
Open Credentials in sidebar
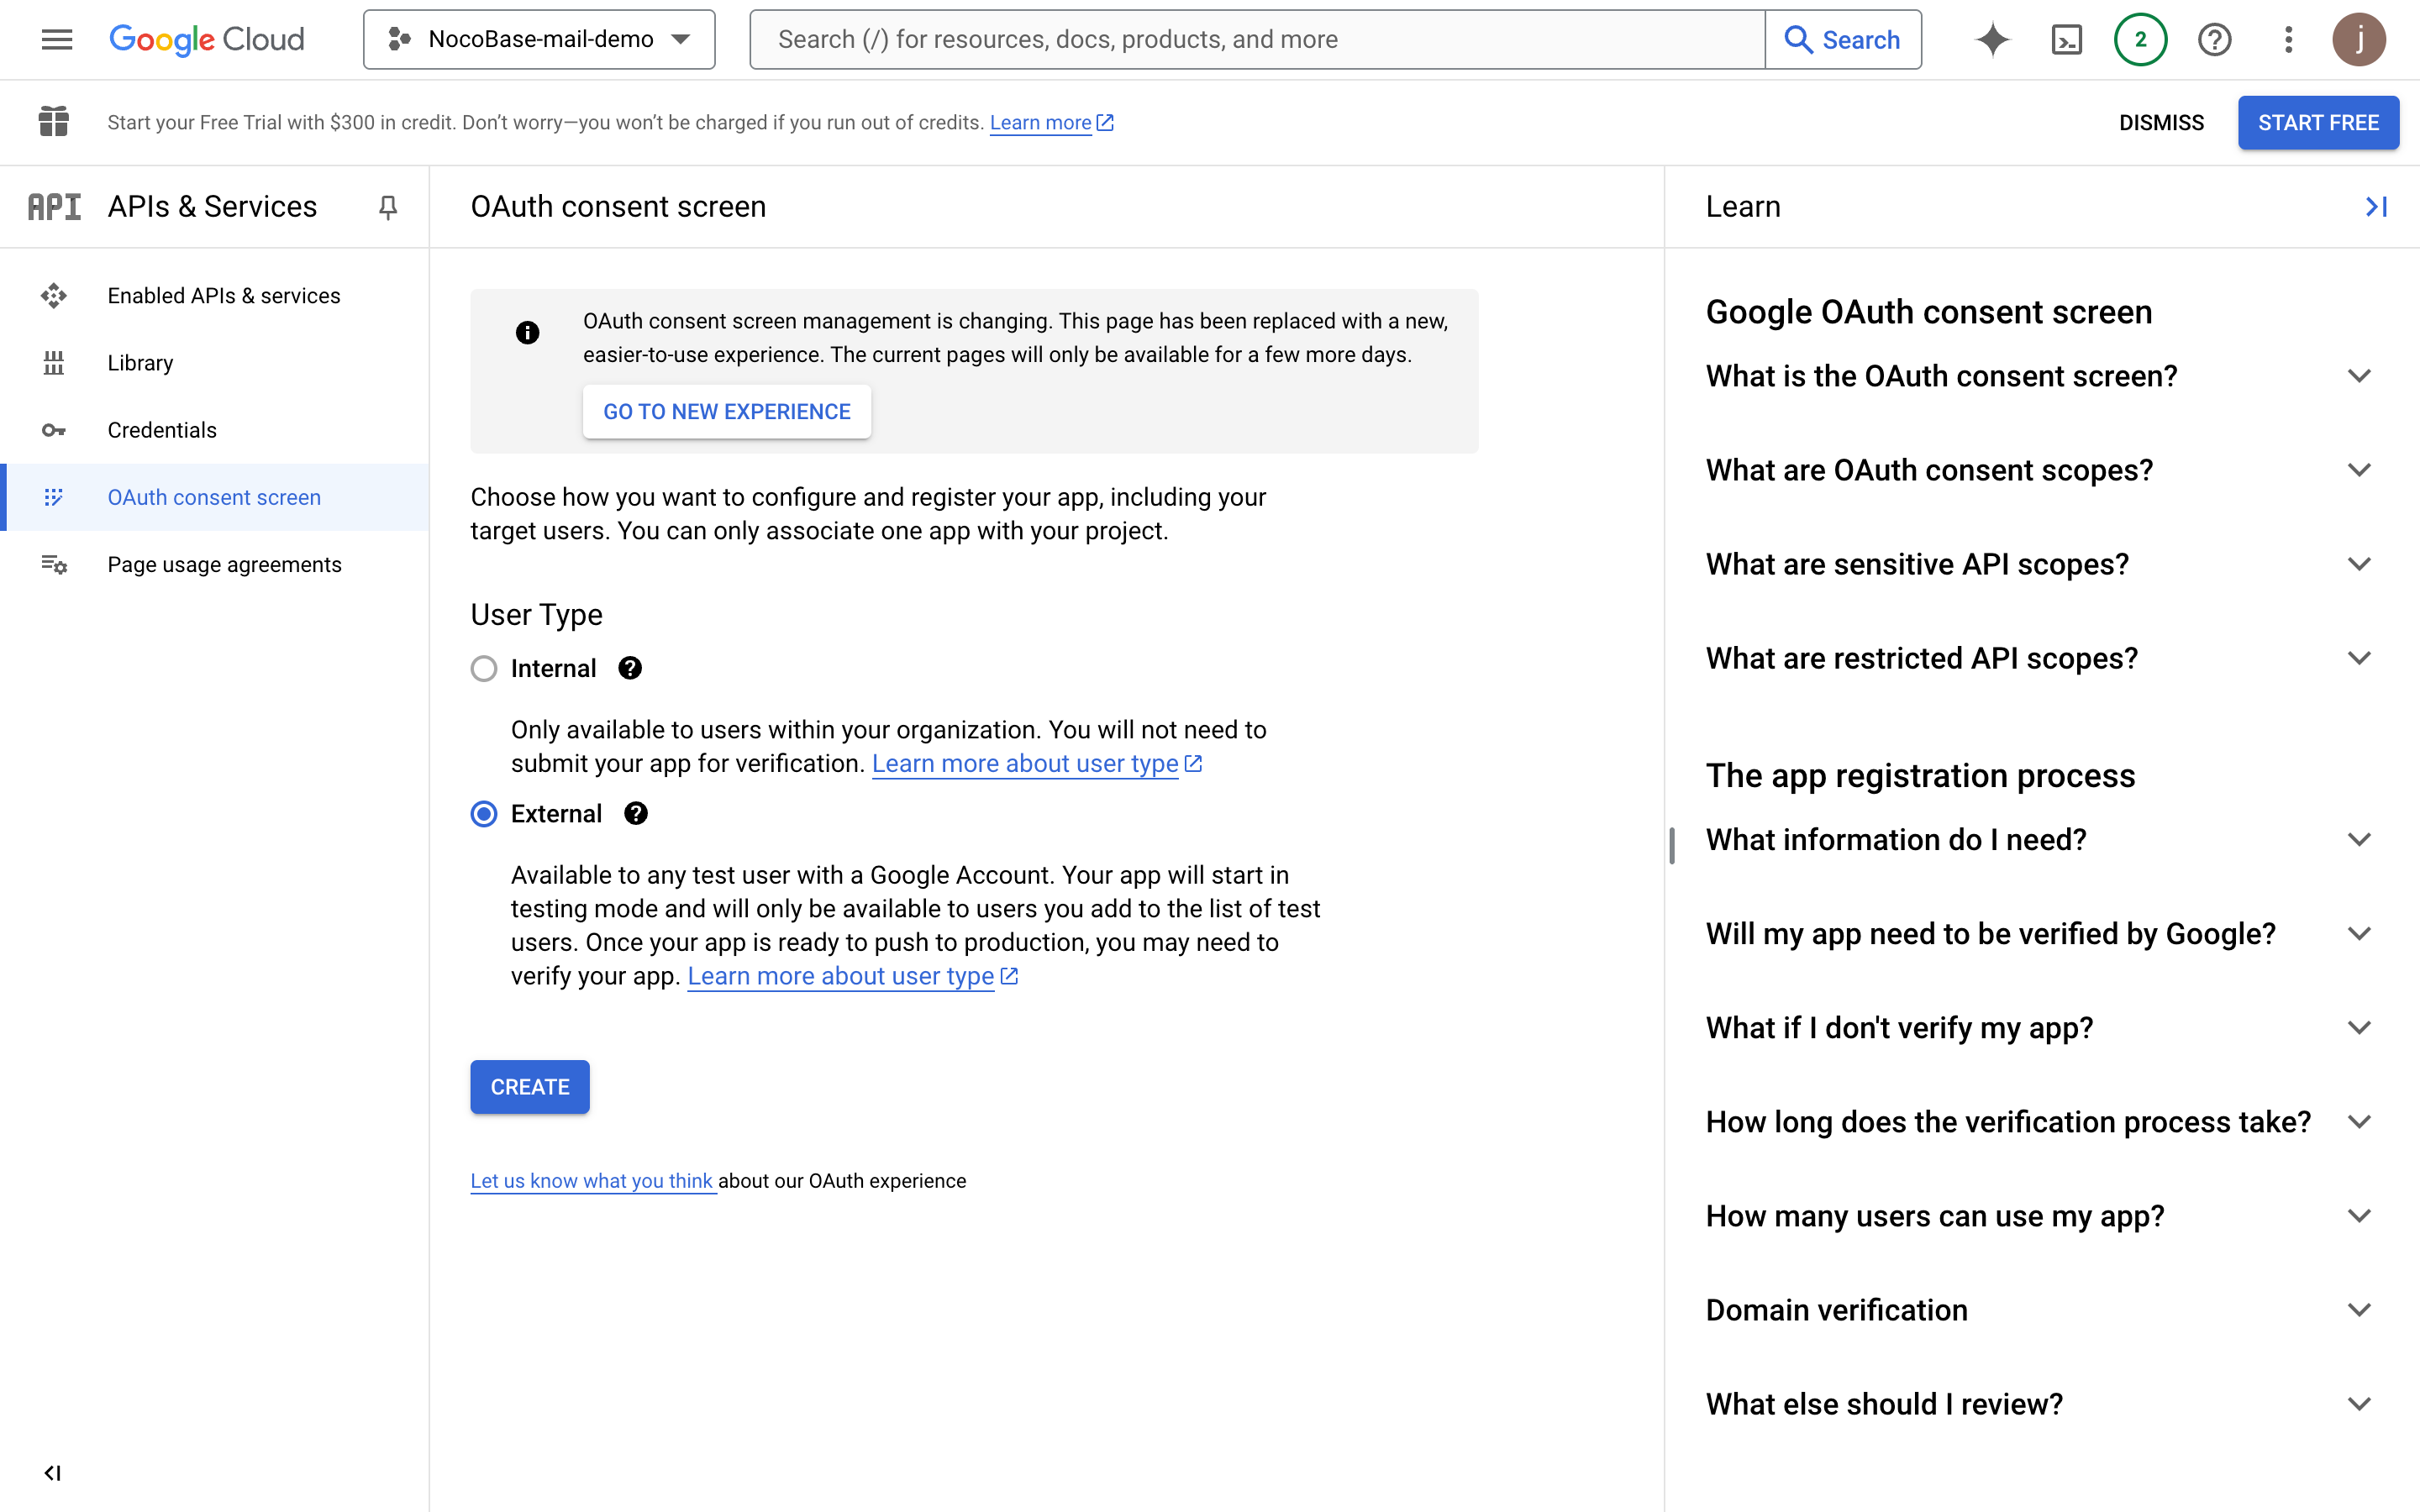coord(161,430)
